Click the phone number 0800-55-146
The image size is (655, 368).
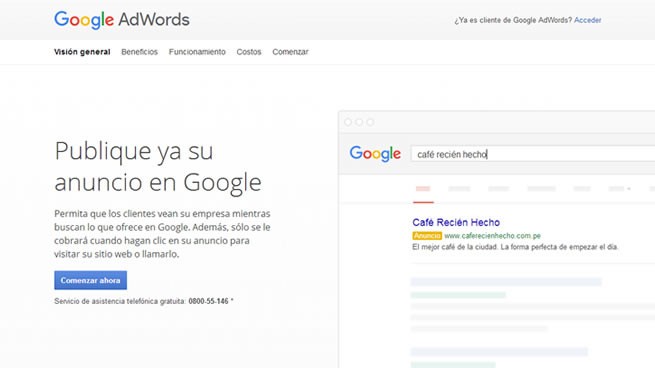coord(208,301)
